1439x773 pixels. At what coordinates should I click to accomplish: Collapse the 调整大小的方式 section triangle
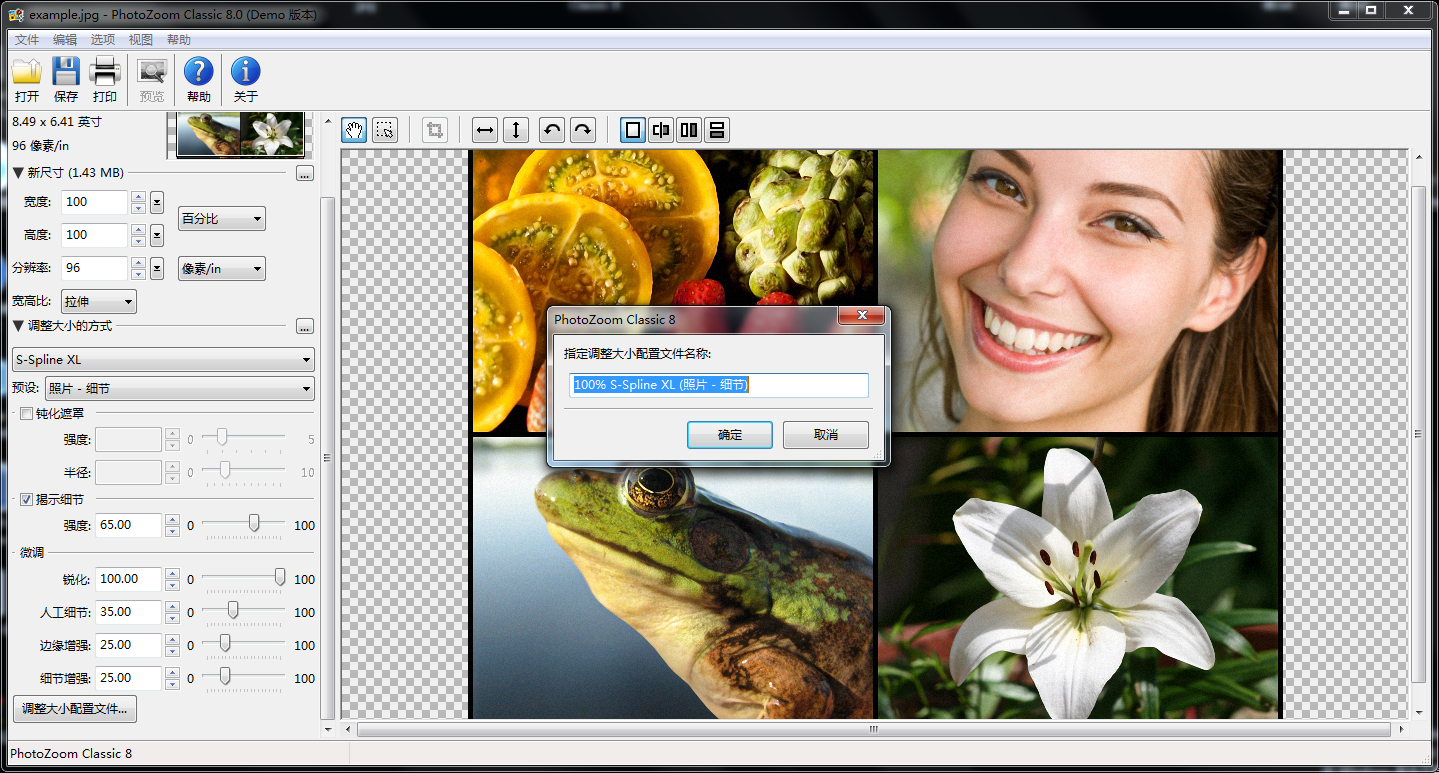(18, 326)
